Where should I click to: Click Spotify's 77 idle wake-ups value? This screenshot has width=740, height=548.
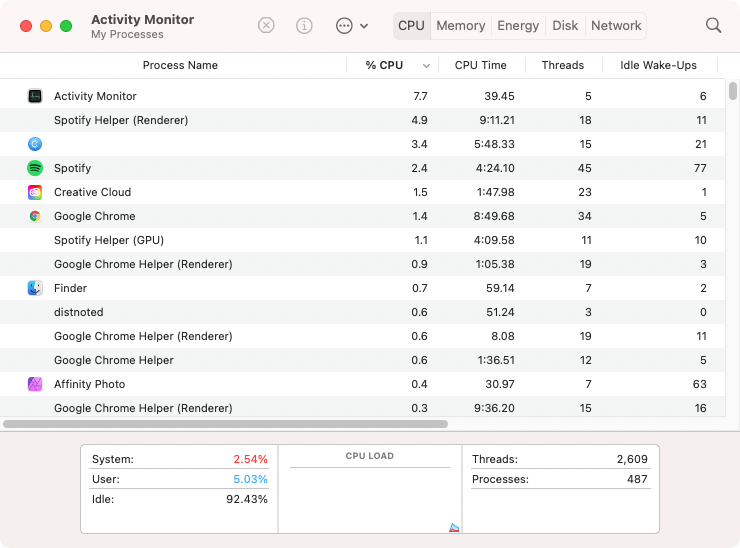[700, 168]
